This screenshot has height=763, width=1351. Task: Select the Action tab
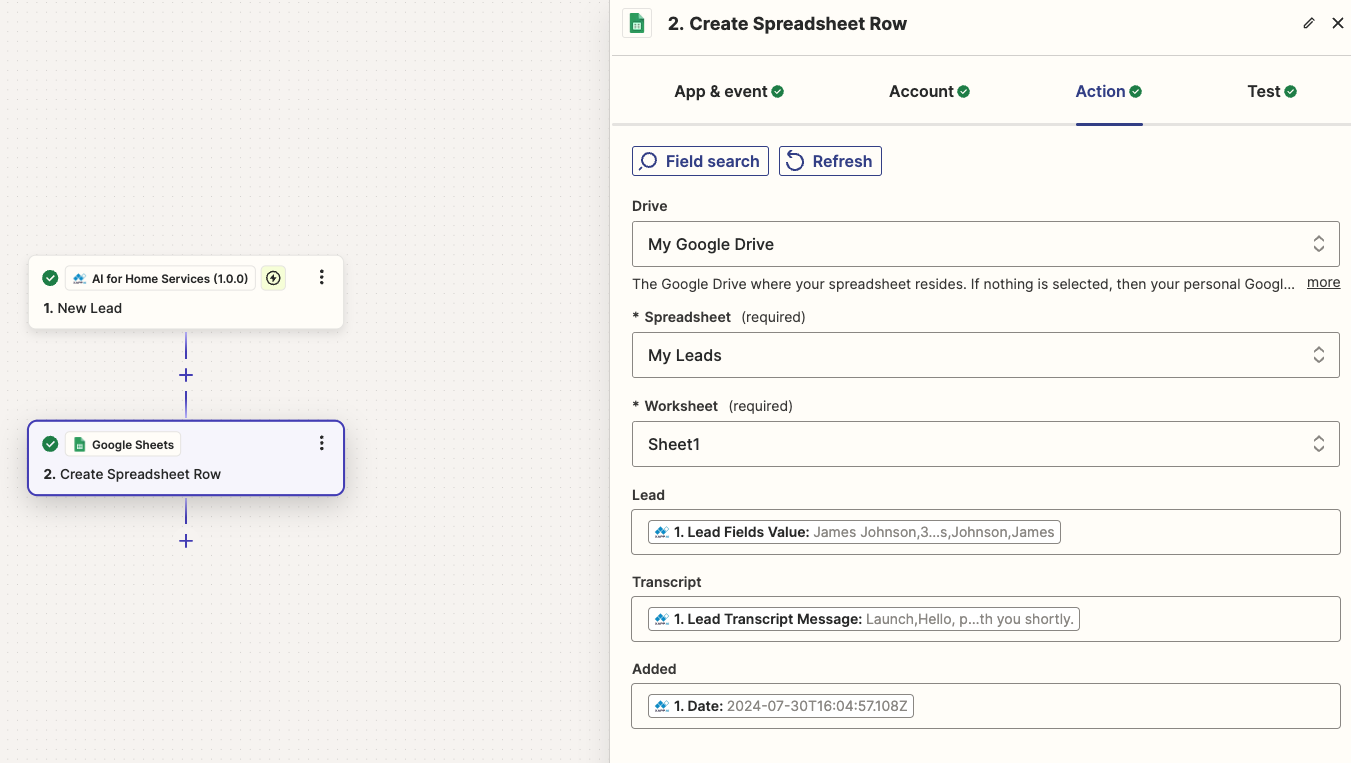[x=1109, y=91]
